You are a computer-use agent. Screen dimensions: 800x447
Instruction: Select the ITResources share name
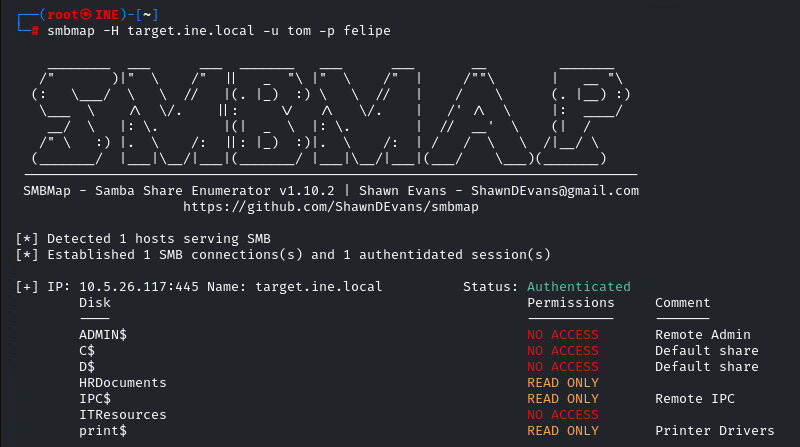[x=122, y=415]
